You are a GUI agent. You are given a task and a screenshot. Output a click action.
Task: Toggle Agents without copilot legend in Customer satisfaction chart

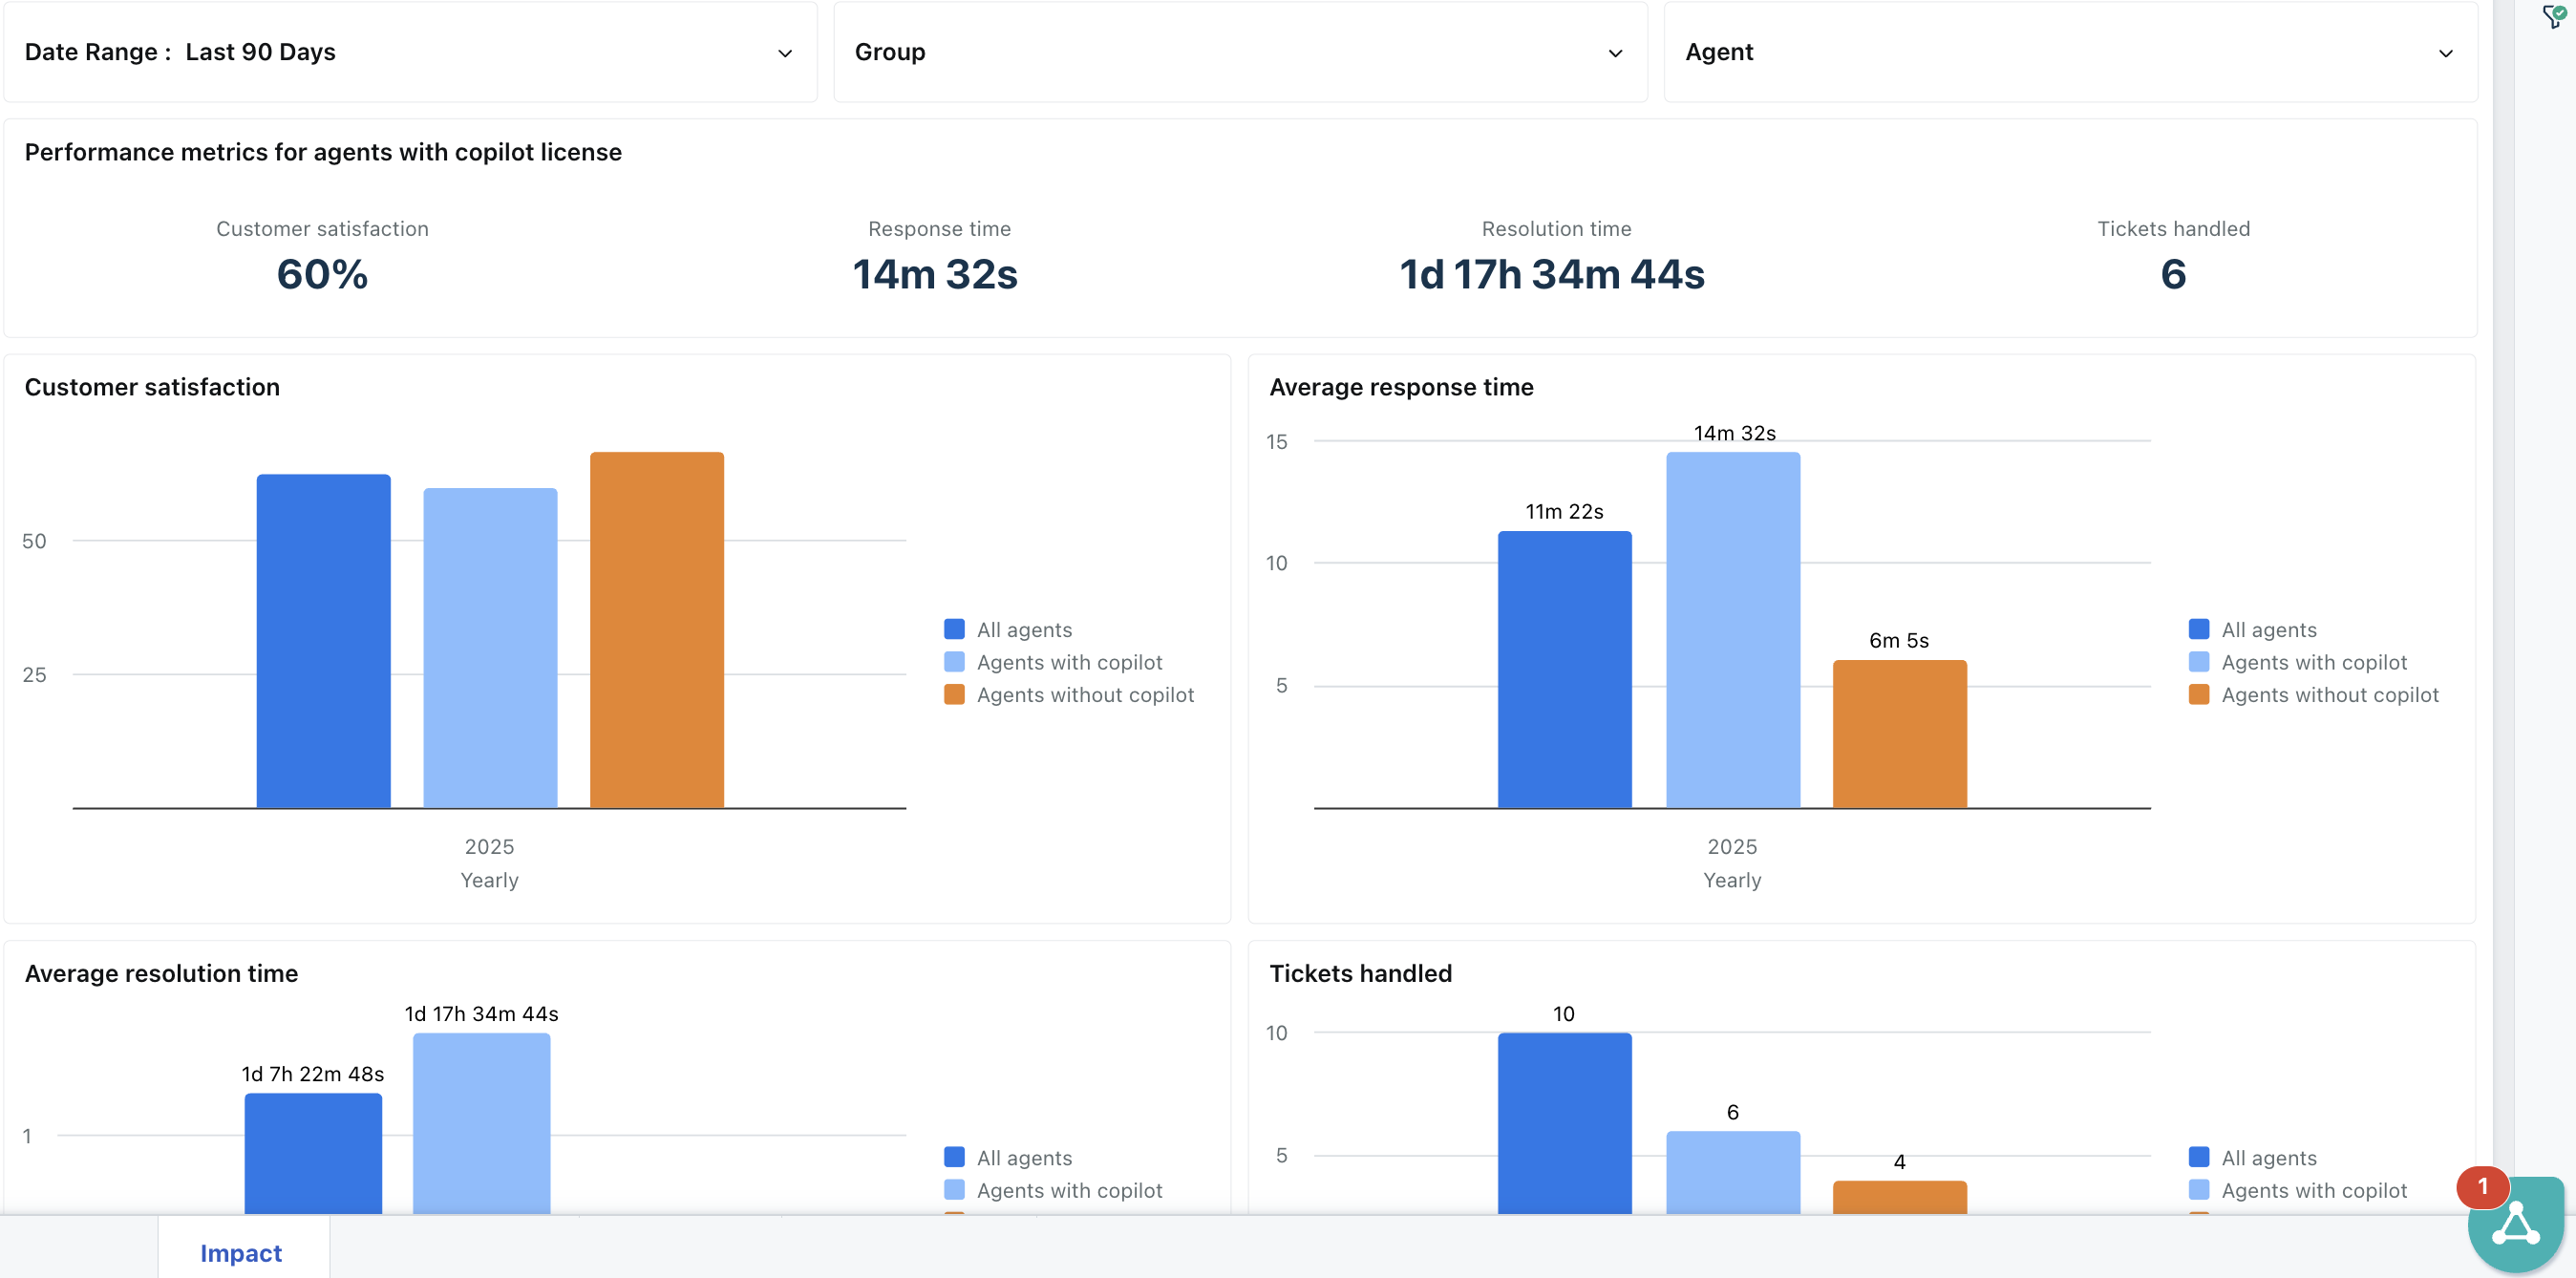pos(1084,695)
